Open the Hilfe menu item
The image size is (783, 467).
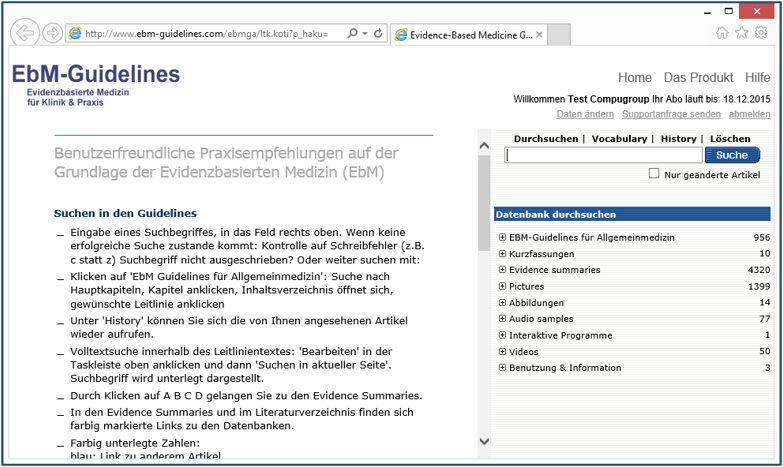(758, 77)
